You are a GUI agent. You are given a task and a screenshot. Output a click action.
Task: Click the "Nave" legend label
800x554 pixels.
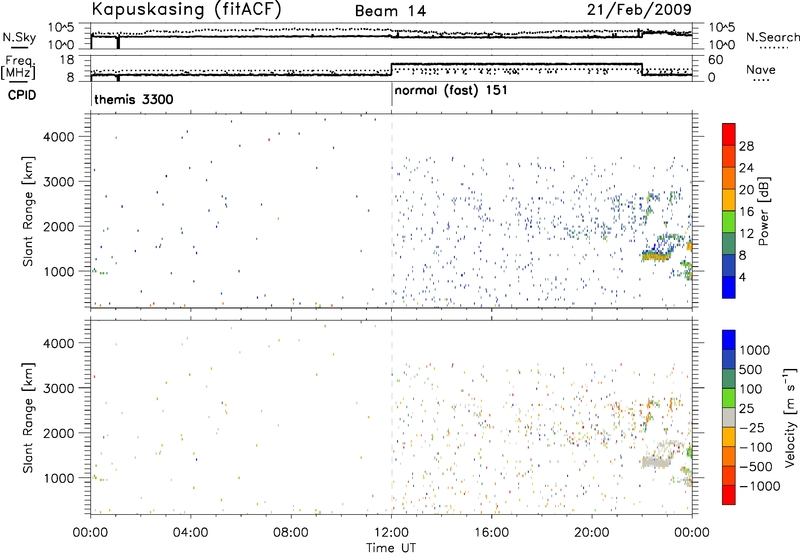coord(761,69)
